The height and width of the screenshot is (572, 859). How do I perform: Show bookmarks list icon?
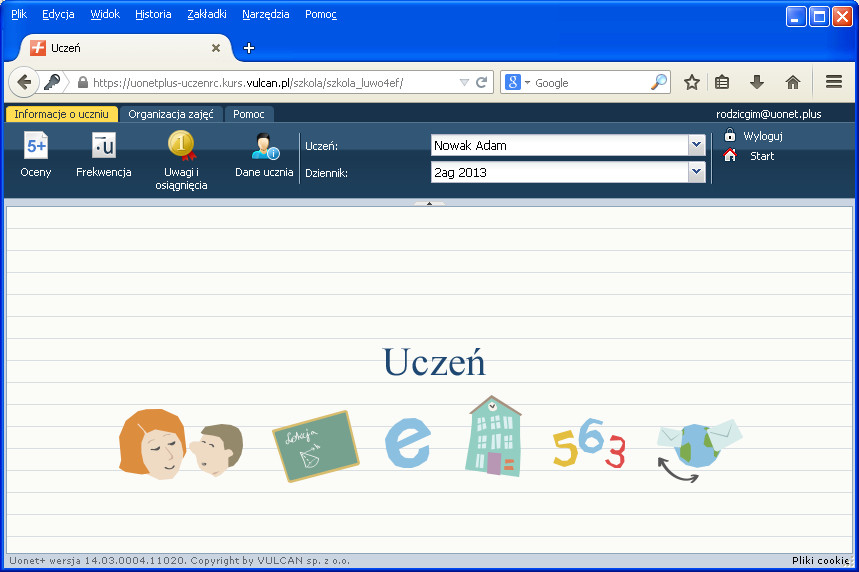[x=722, y=83]
